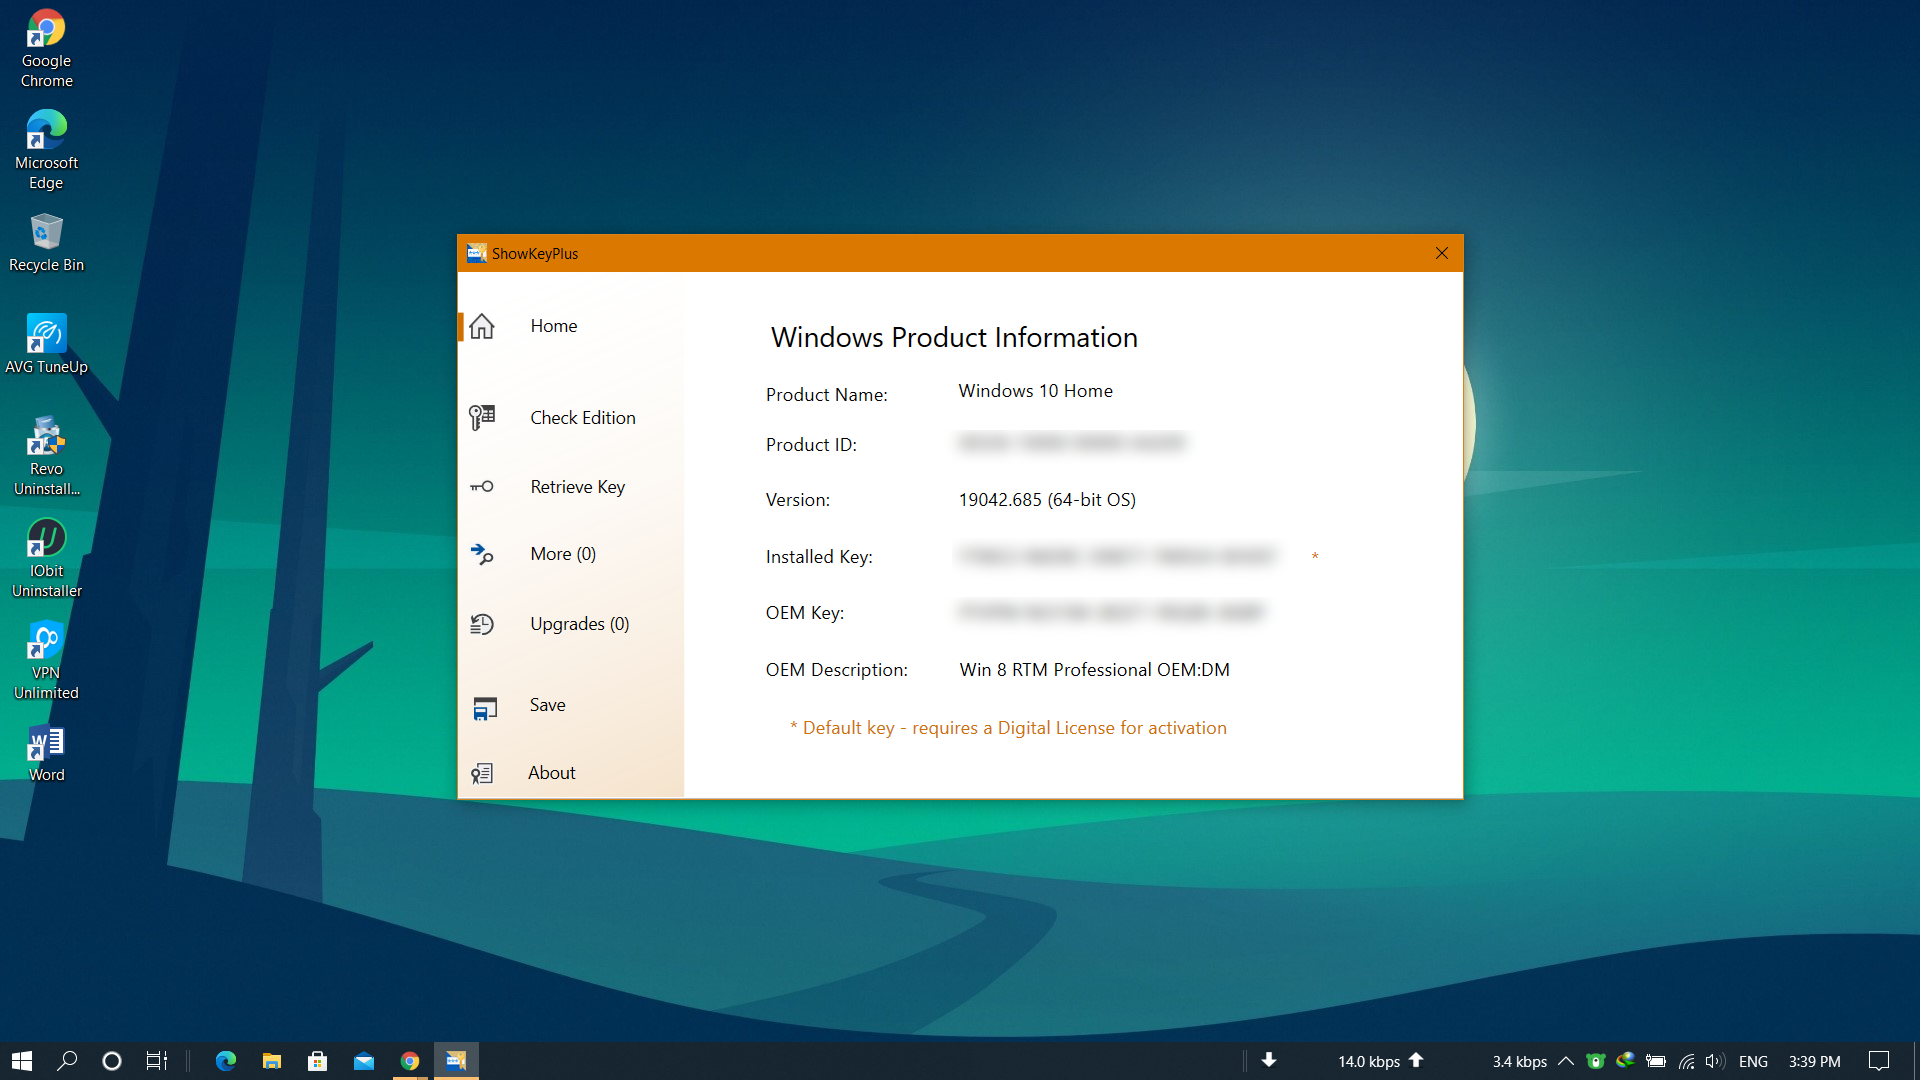The width and height of the screenshot is (1920, 1080).
Task: Open the volume speaker control
Action: tap(1715, 1061)
